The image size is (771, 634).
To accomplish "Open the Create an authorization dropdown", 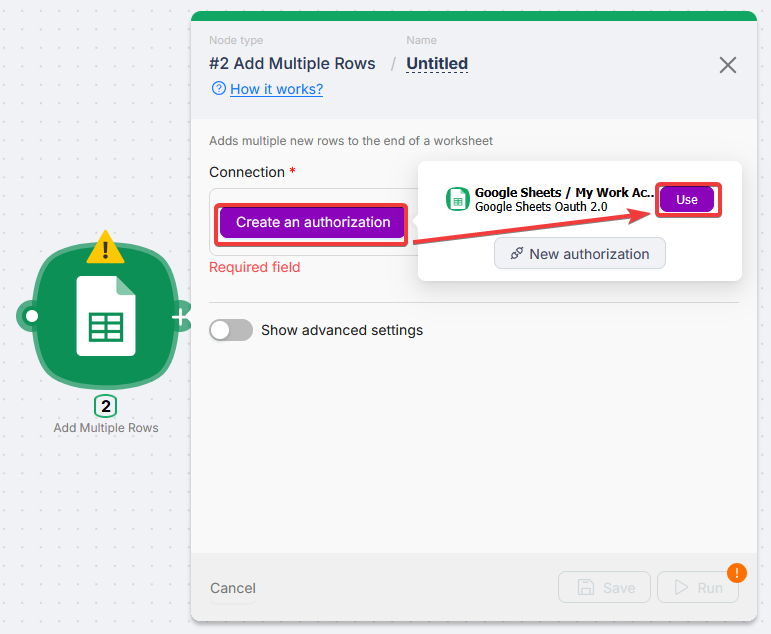I will pyautogui.click(x=313, y=222).
